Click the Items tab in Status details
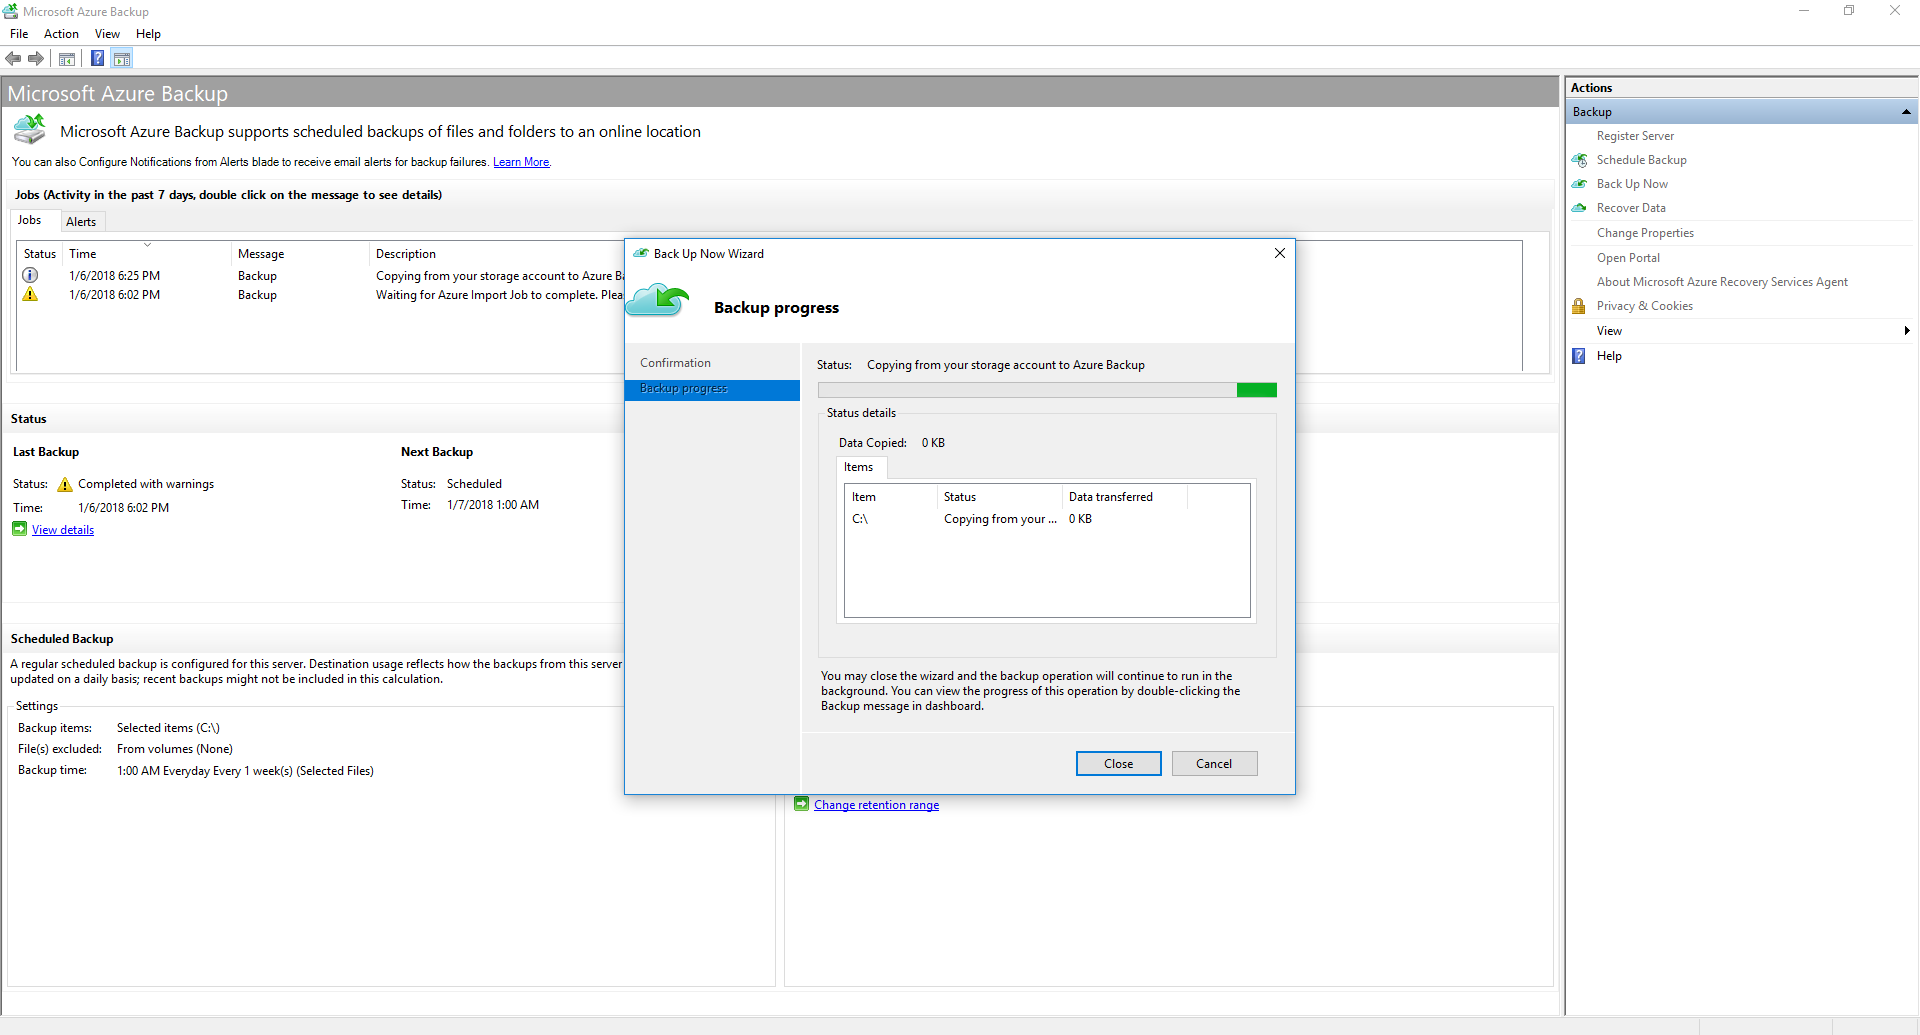 [x=860, y=467]
